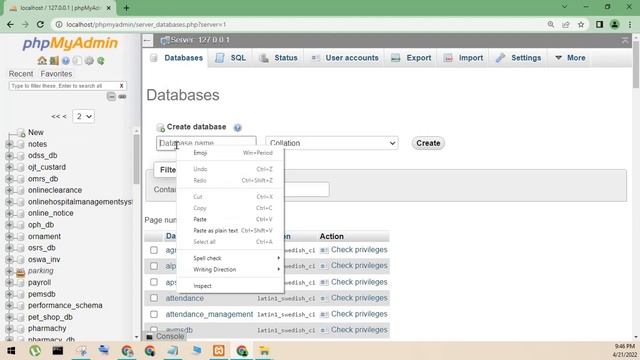This screenshot has height=360, width=640.
Task: Open the attendance database link
Action: [x=184, y=298]
